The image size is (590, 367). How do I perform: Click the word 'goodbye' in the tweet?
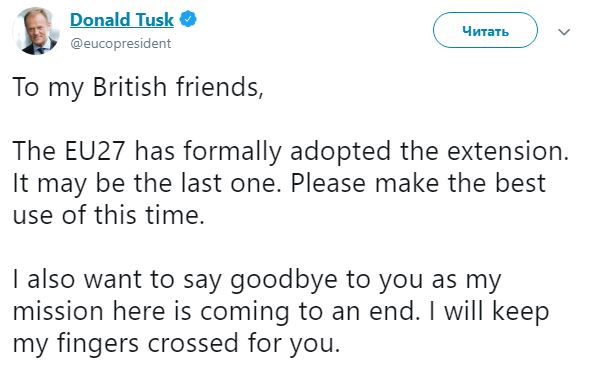284,280
